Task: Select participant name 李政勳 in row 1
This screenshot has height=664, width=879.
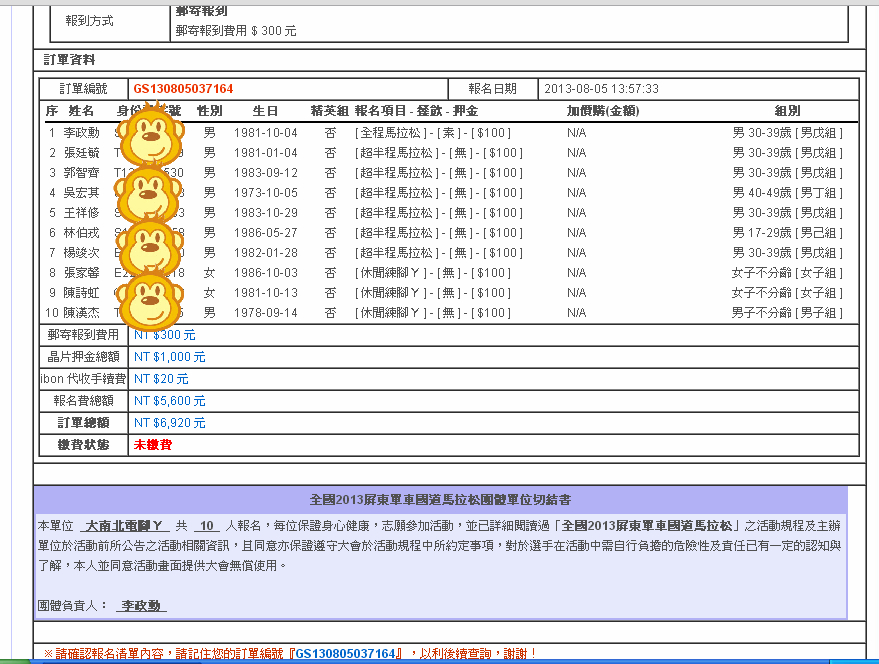Action: point(82,133)
